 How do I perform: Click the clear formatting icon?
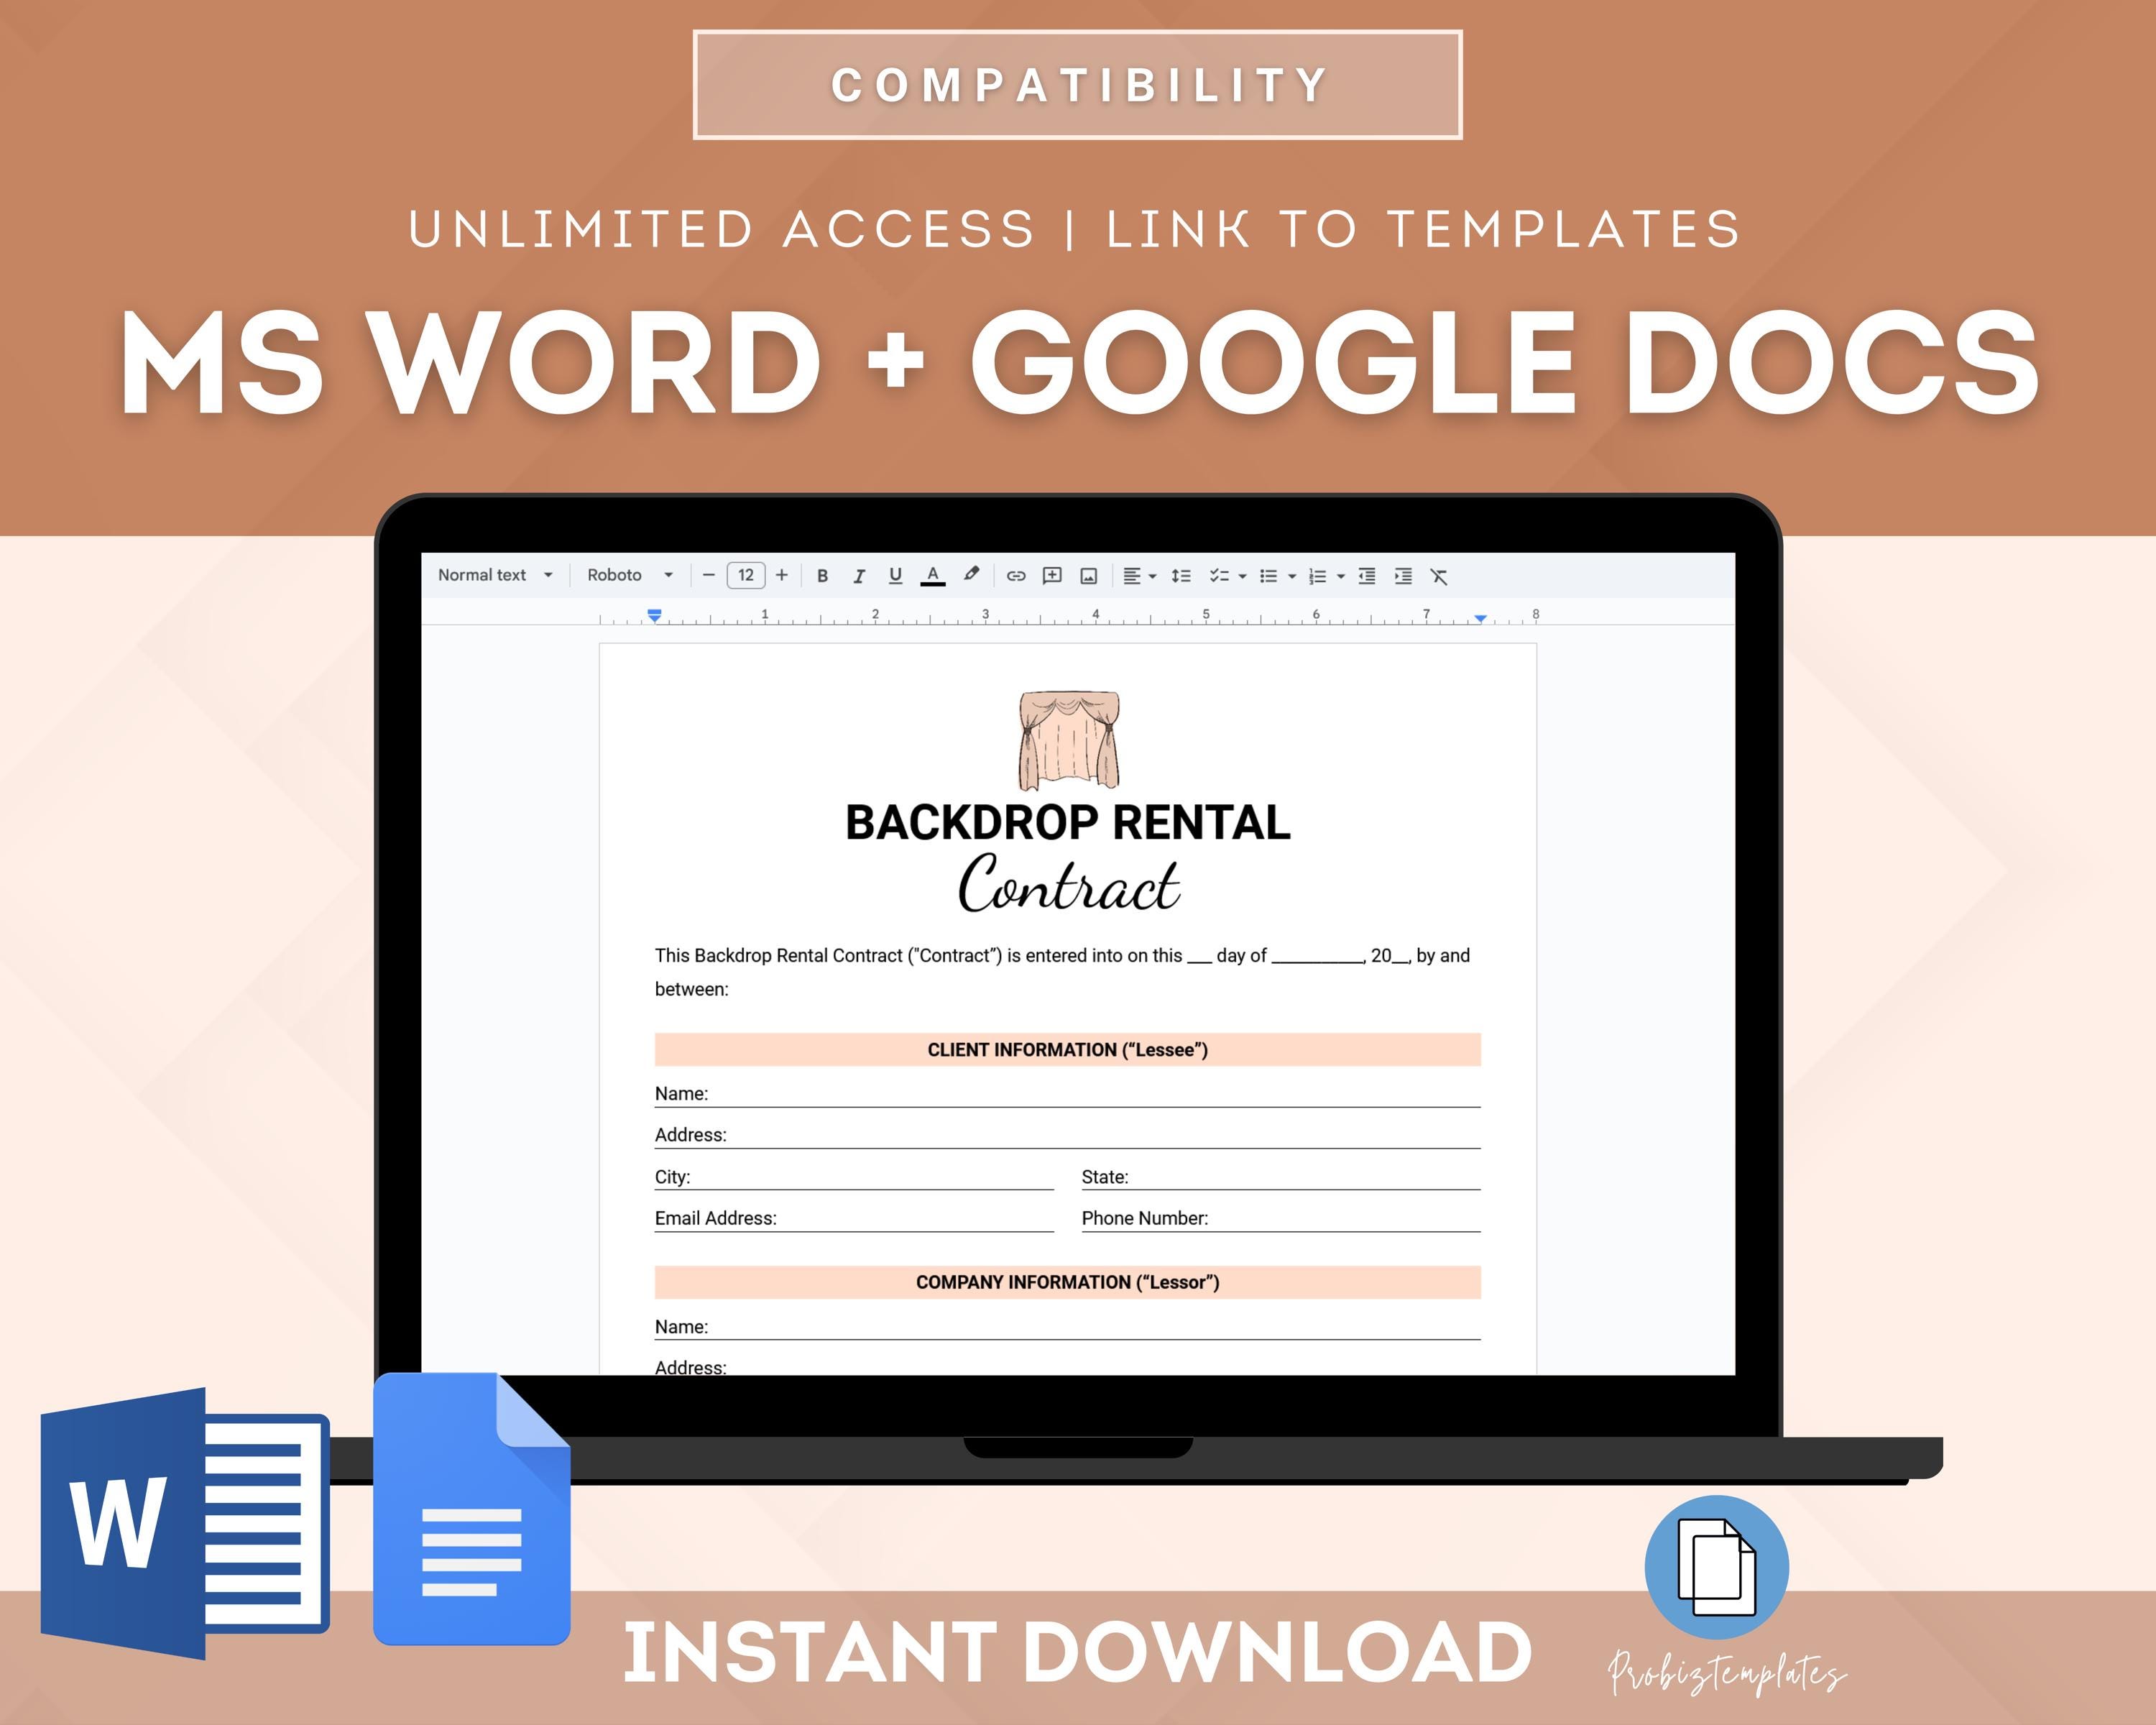[1439, 576]
